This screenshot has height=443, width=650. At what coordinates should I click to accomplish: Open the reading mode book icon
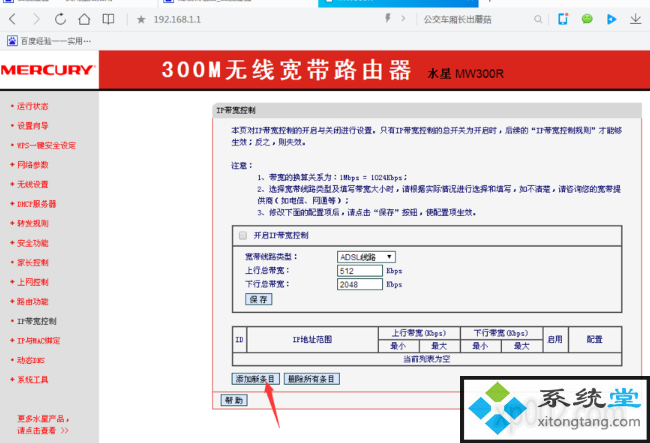108,19
